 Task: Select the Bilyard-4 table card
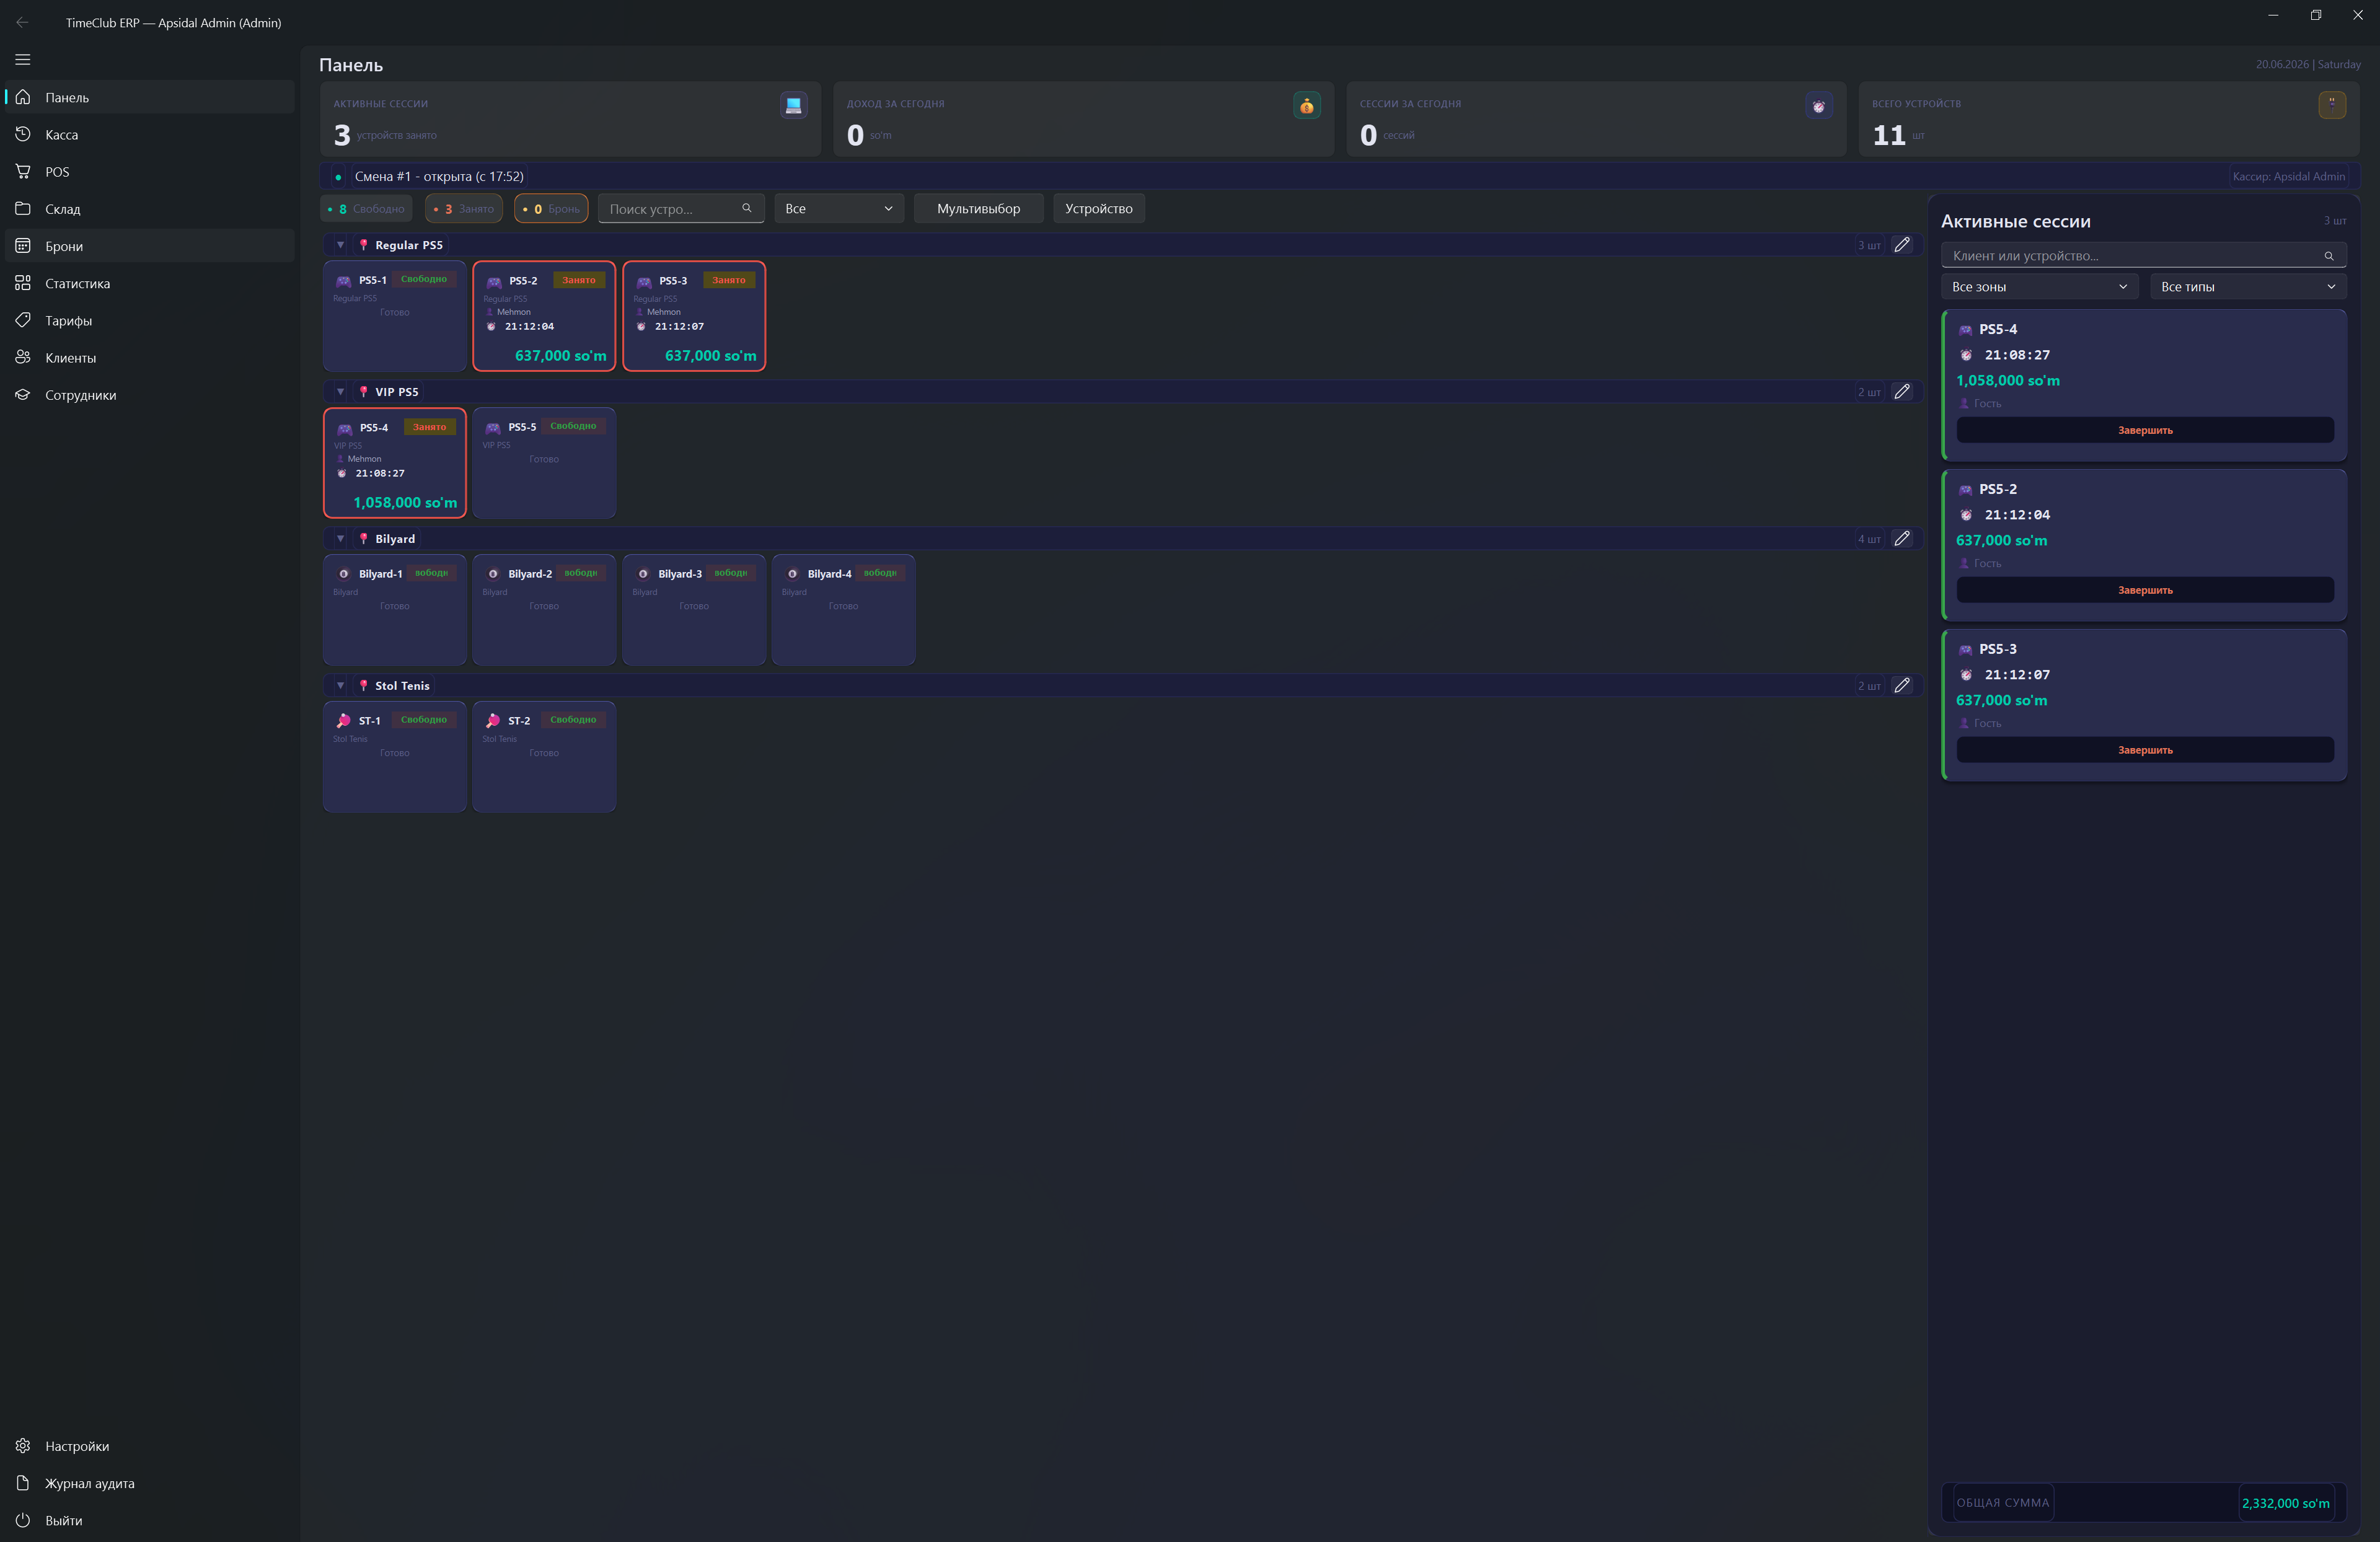pos(843,610)
